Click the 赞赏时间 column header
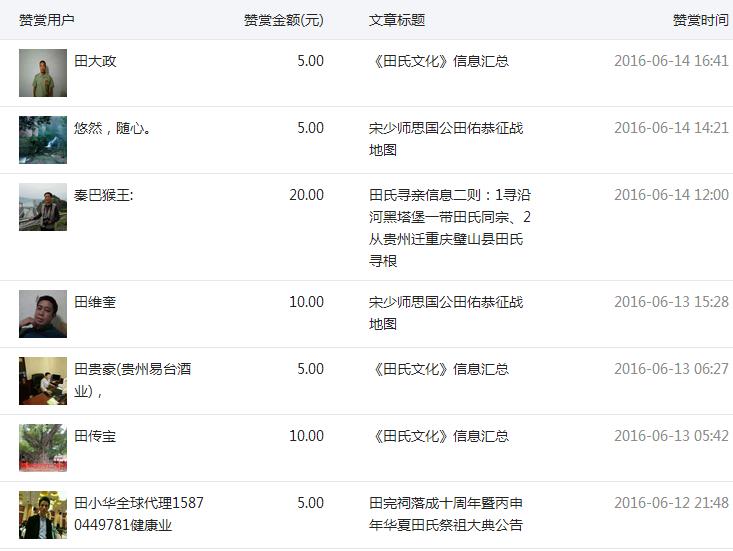Viewport: 733px width, 551px height. click(x=700, y=20)
